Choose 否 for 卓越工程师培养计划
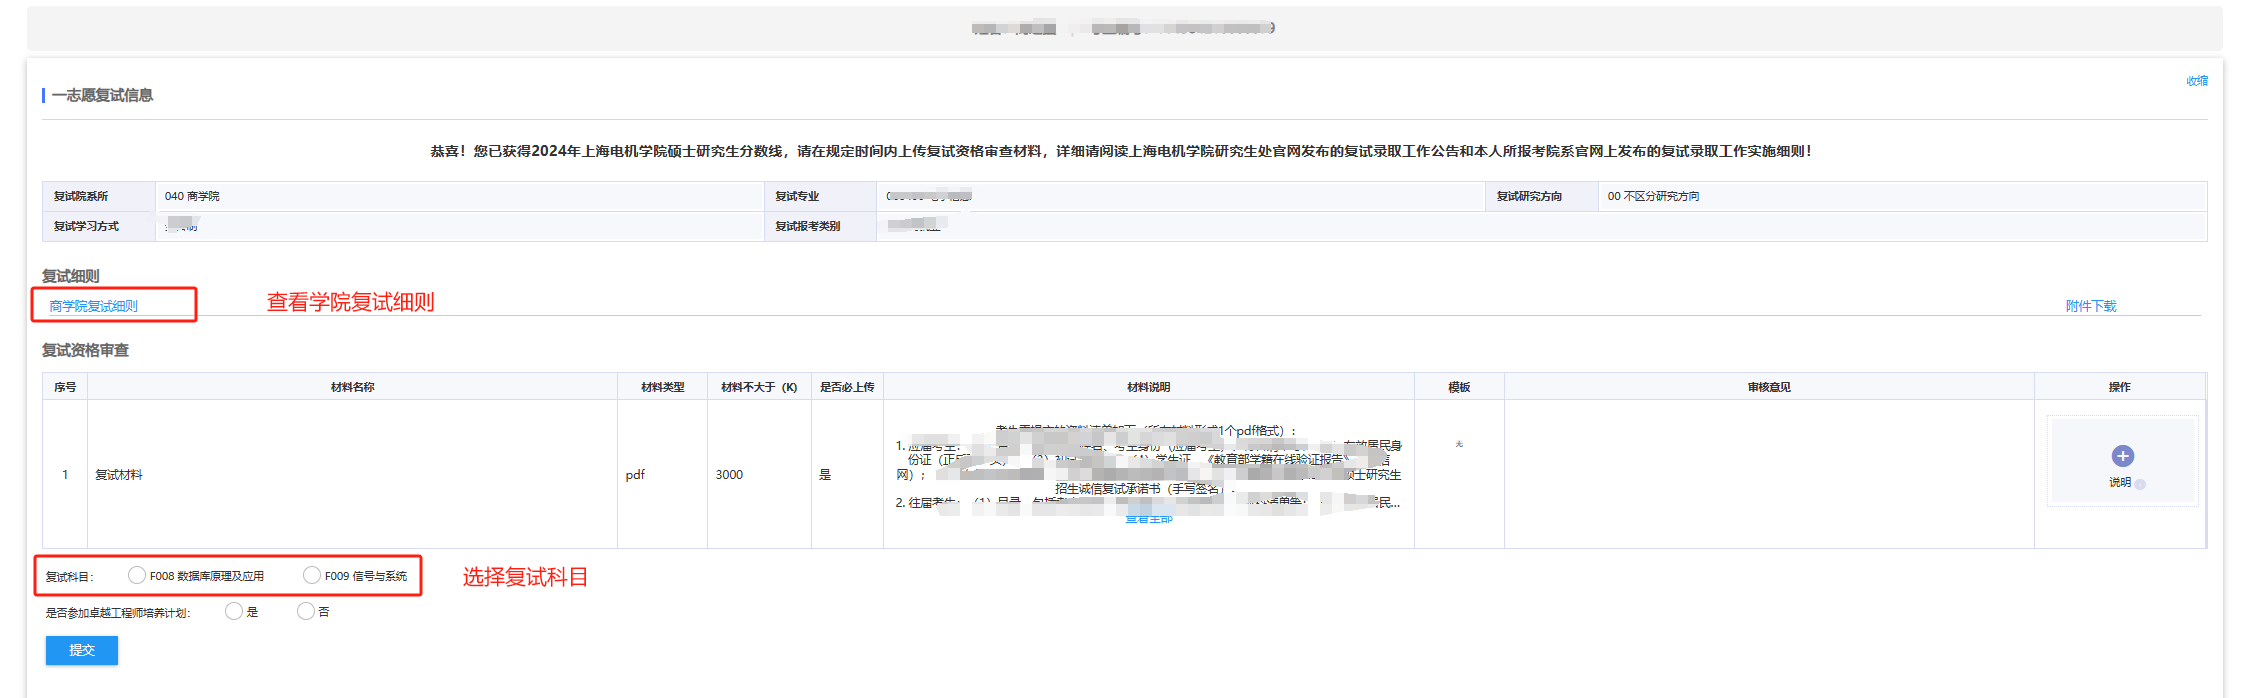This screenshot has width=2250, height=698. [306, 611]
